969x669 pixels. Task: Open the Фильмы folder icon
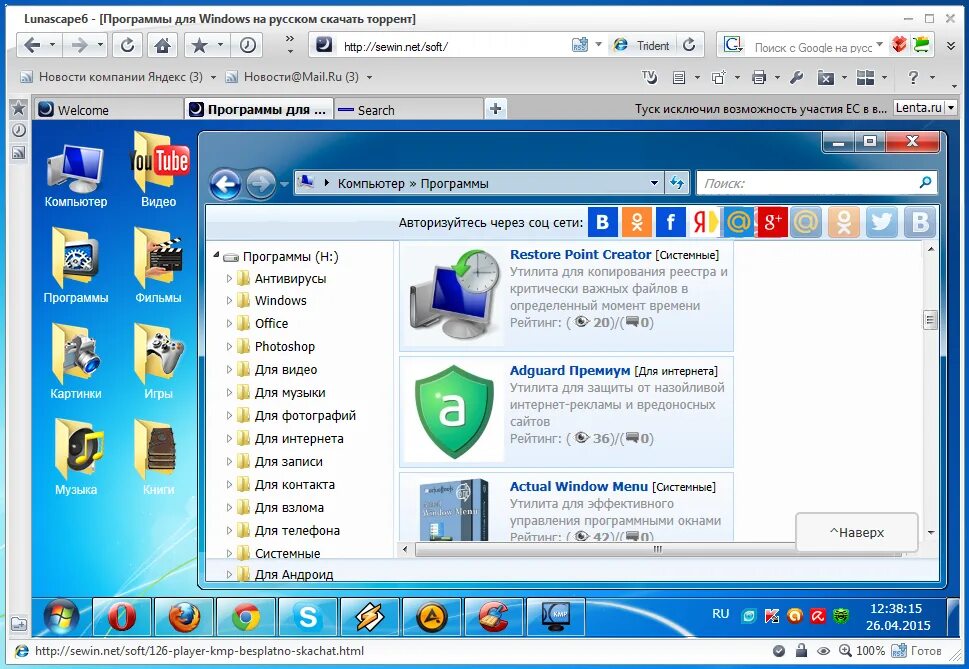(159, 266)
